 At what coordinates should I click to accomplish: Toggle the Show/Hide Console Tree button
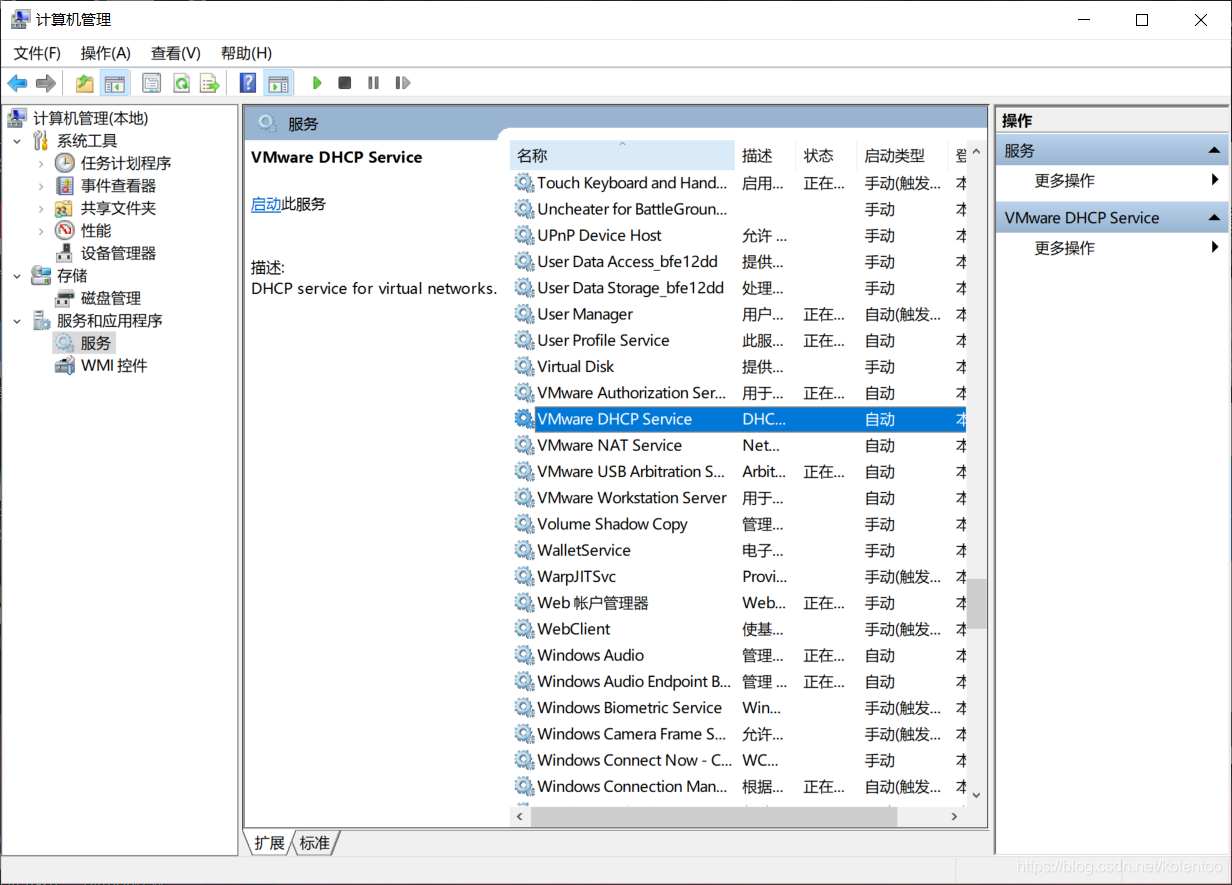[115, 83]
